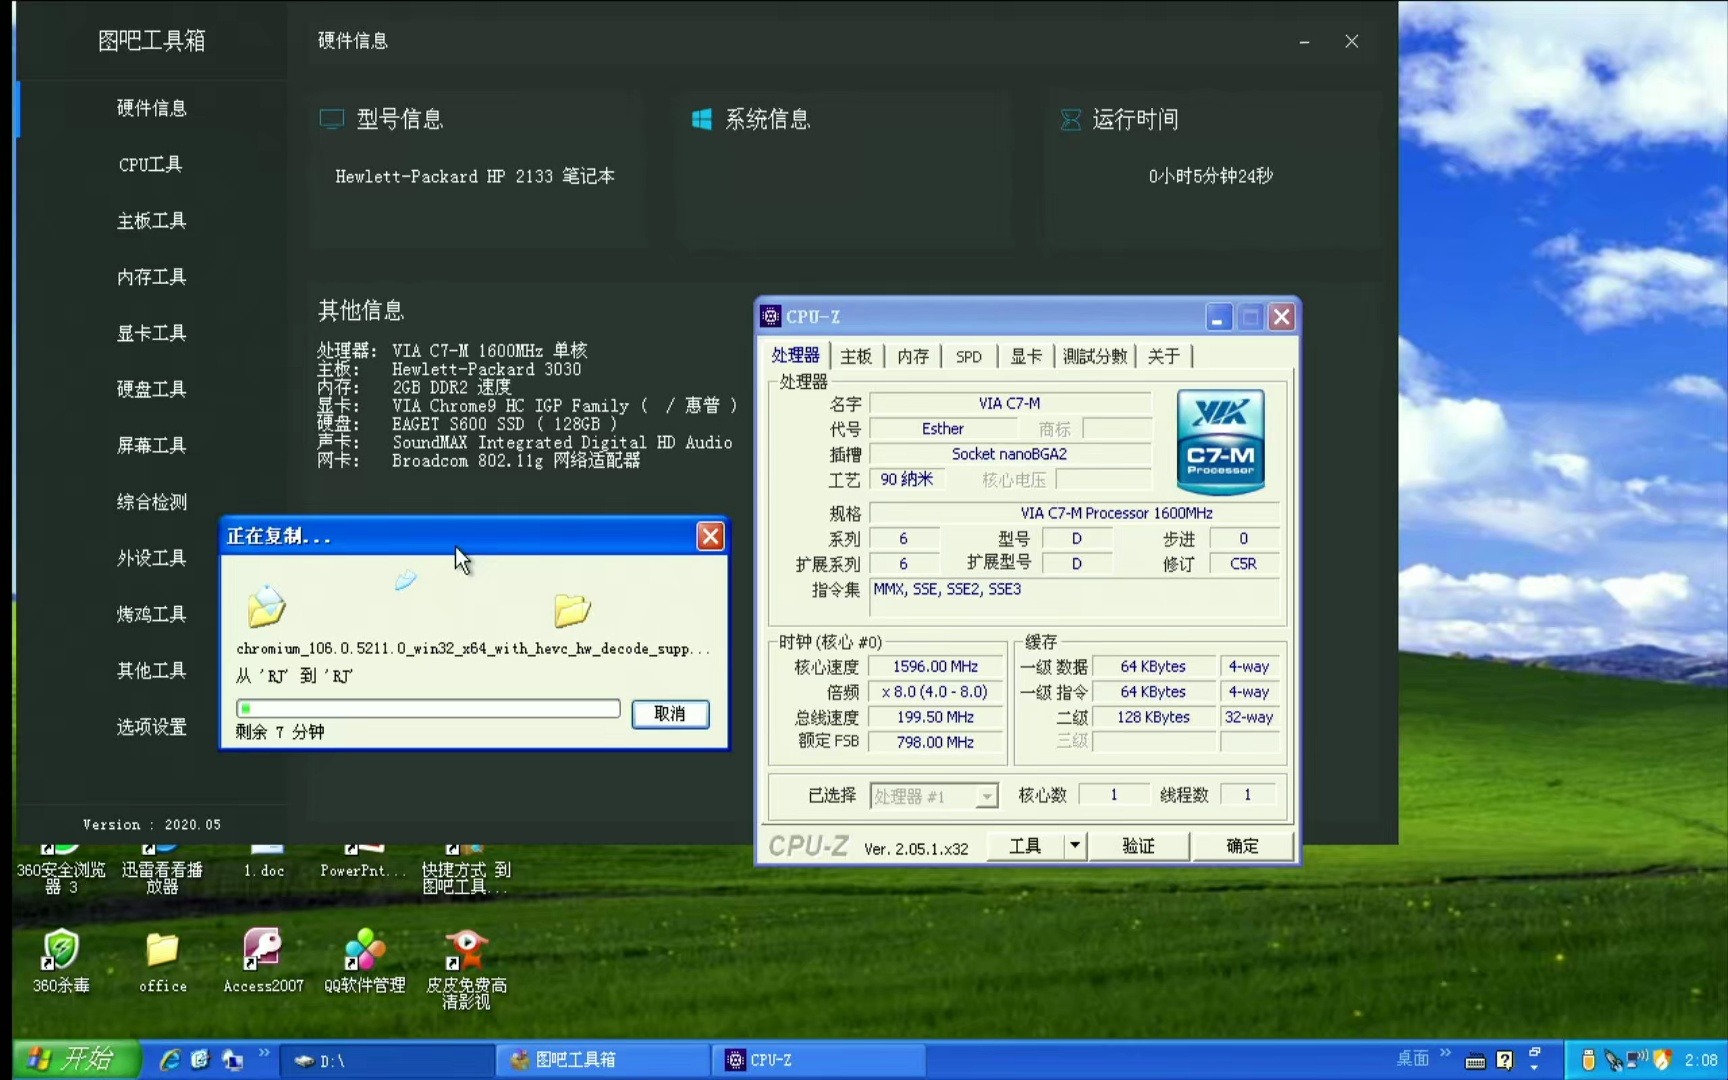
Task: Switch to the D:\ taskbar window
Action: pyautogui.click(x=386, y=1060)
